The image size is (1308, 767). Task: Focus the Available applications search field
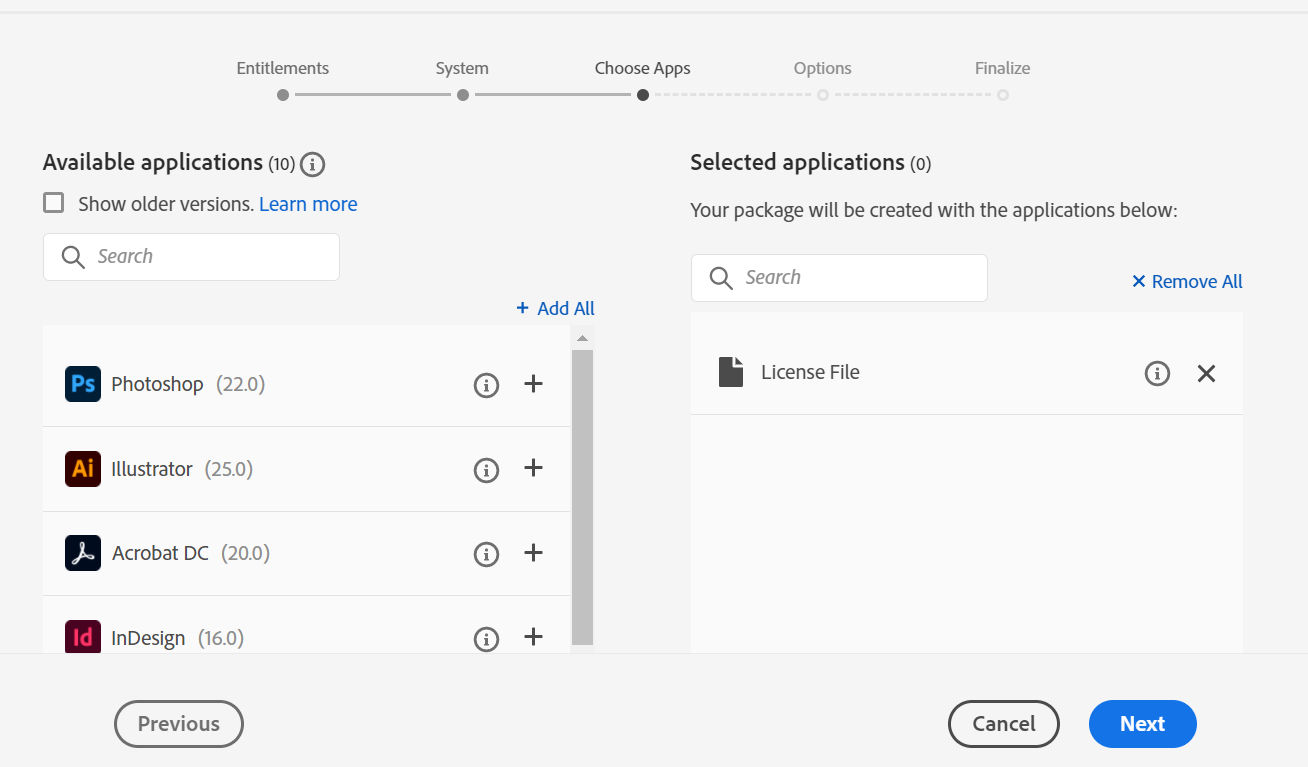coord(191,257)
